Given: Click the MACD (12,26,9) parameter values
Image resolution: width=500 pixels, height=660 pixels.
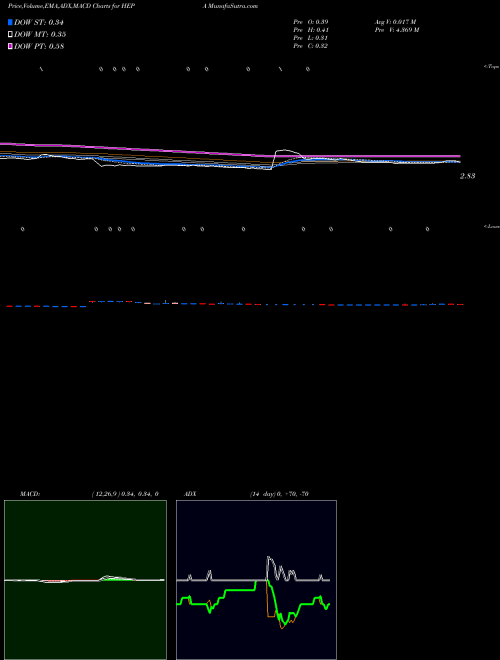Looking at the screenshot, I should pyautogui.click(x=125, y=494).
